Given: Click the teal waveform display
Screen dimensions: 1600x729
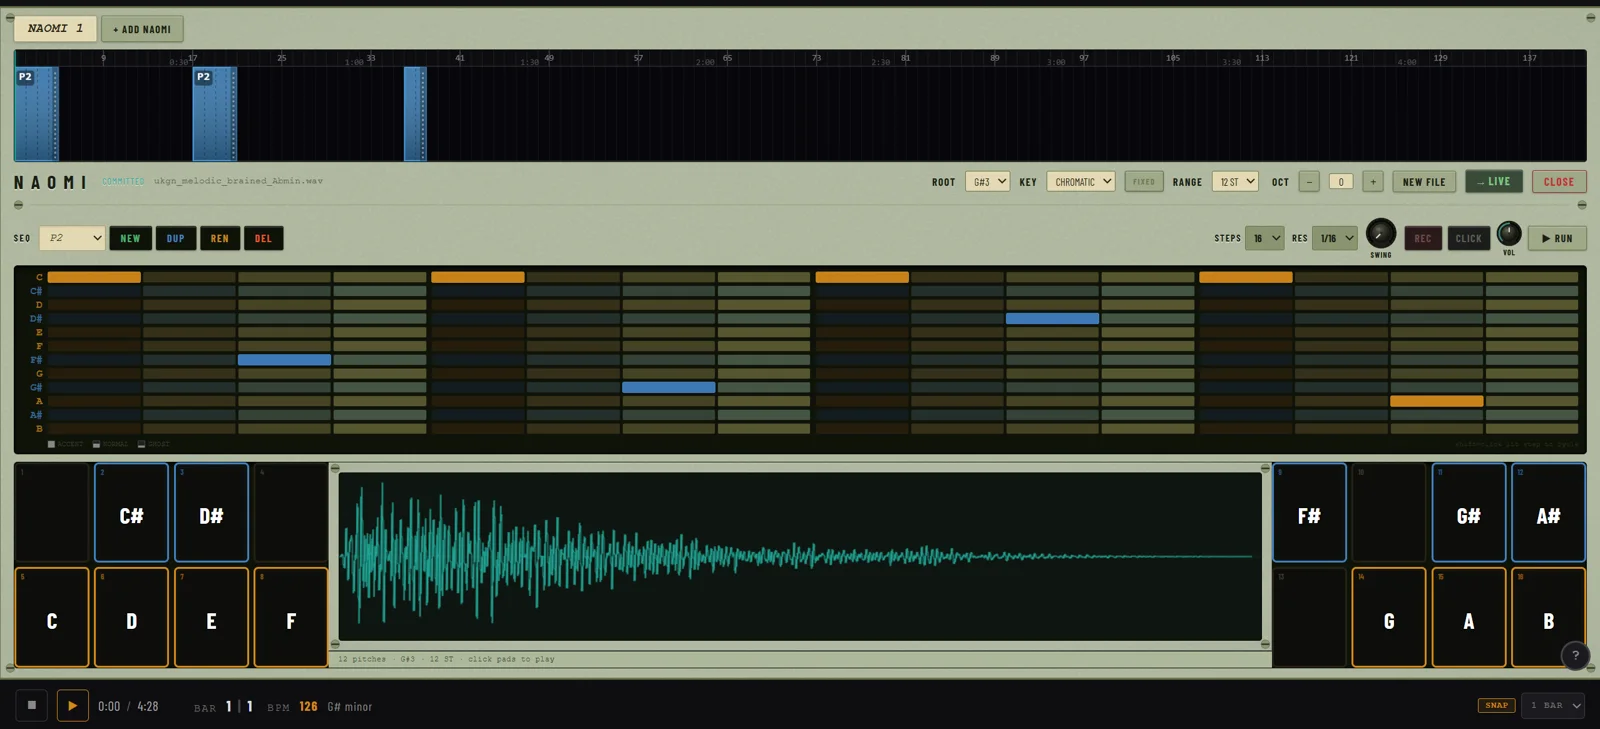Looking at the screenshot, I should tap(800, 556).
